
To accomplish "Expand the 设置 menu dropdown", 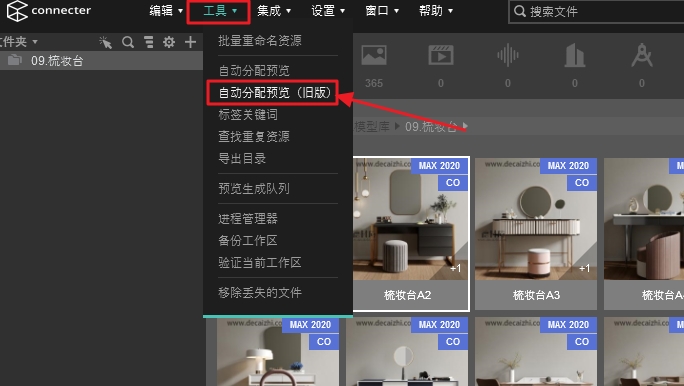I will (328, 10).
